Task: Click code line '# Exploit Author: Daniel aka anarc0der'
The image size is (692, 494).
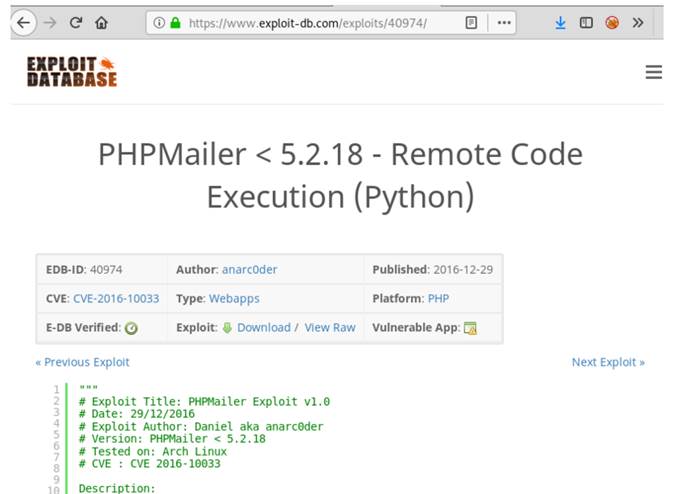Action: [x=201, y=426]
